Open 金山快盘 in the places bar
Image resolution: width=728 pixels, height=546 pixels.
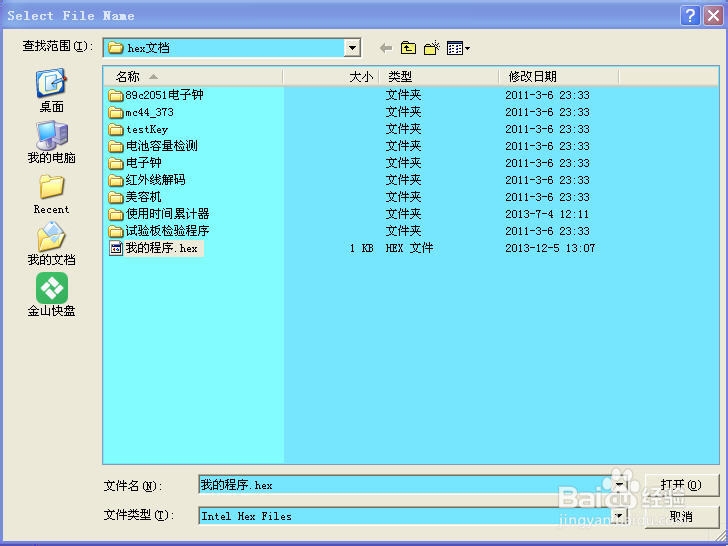(52, 295)
